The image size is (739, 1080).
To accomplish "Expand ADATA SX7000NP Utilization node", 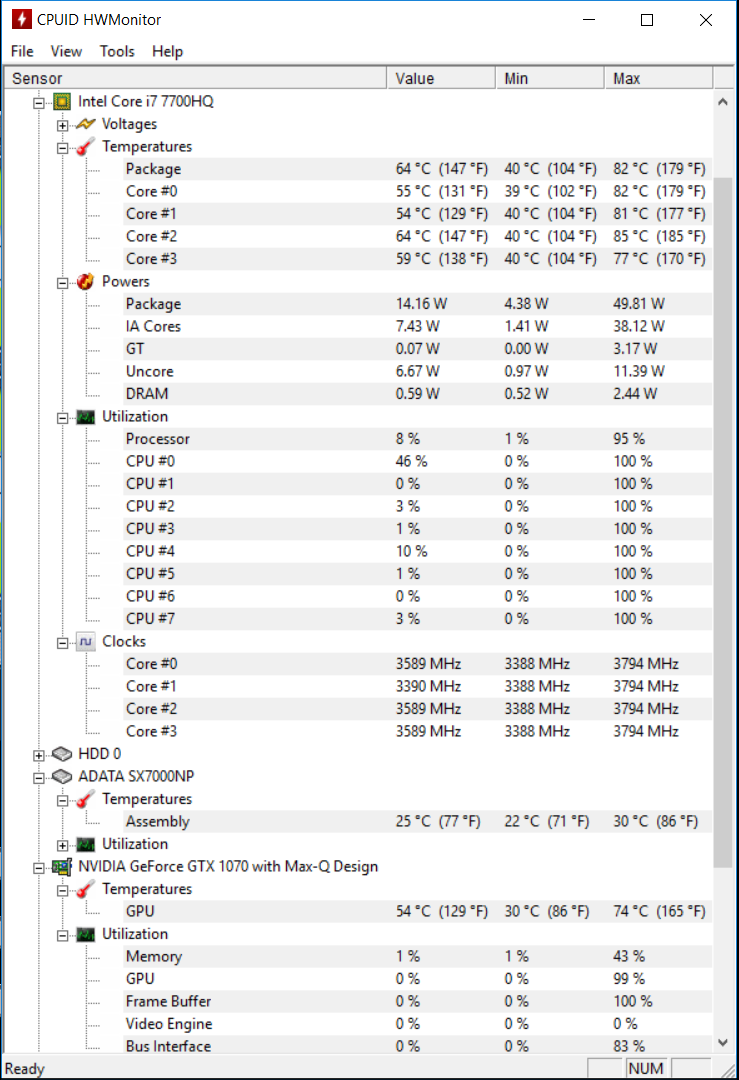I will tap(63, 846).
